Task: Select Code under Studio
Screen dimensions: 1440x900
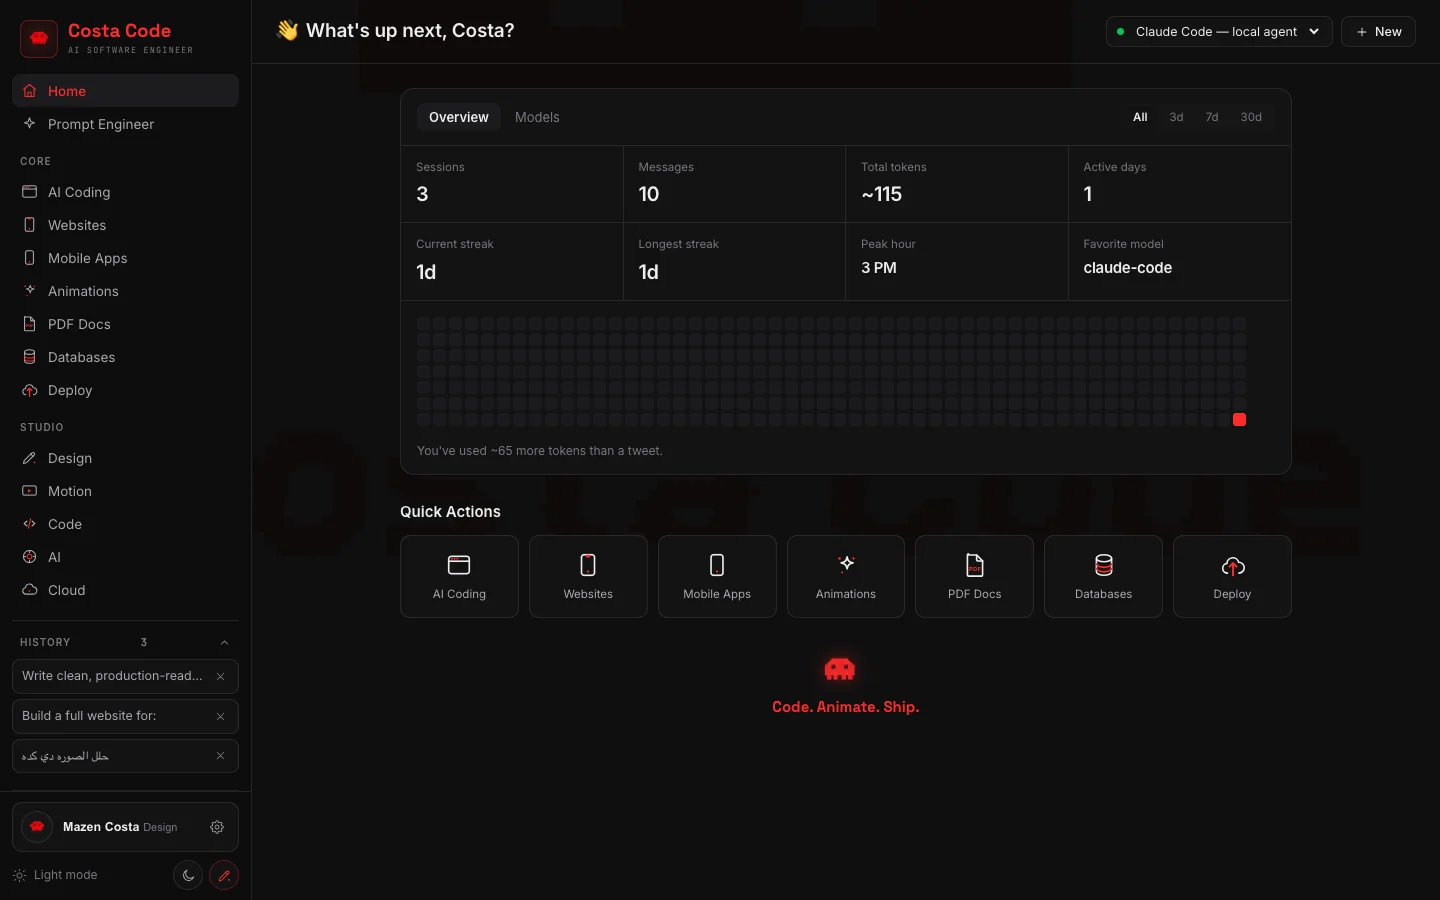Action: (x=125, y=524)
